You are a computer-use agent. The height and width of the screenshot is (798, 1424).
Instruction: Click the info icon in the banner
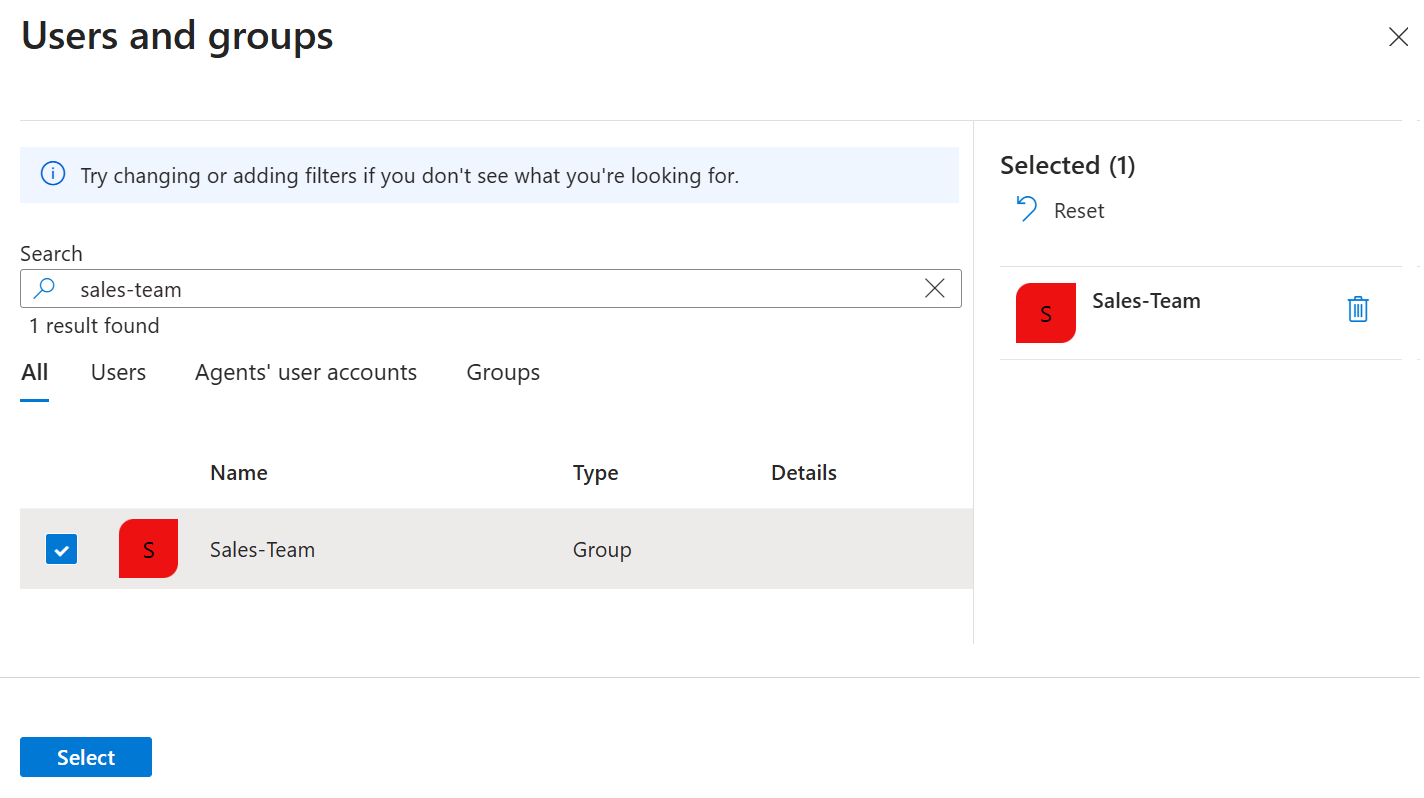click(x=52, y=175)
